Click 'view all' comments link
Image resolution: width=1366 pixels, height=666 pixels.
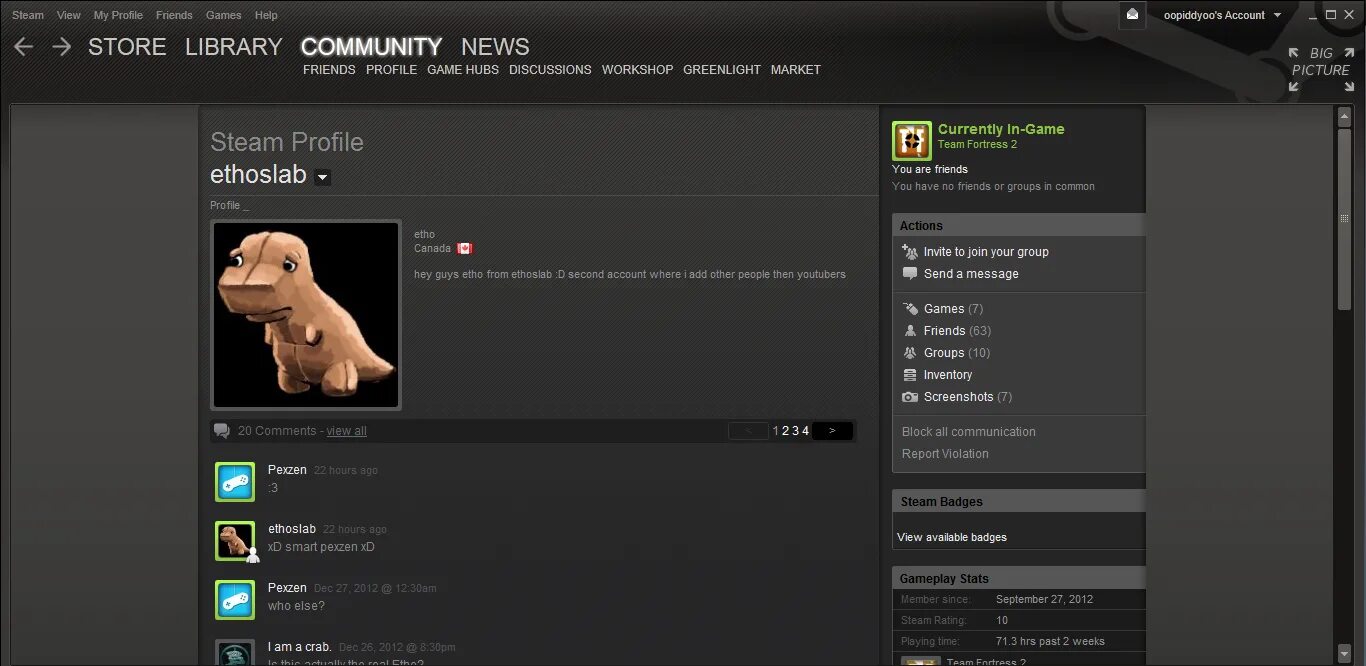(x=346, y=431)
